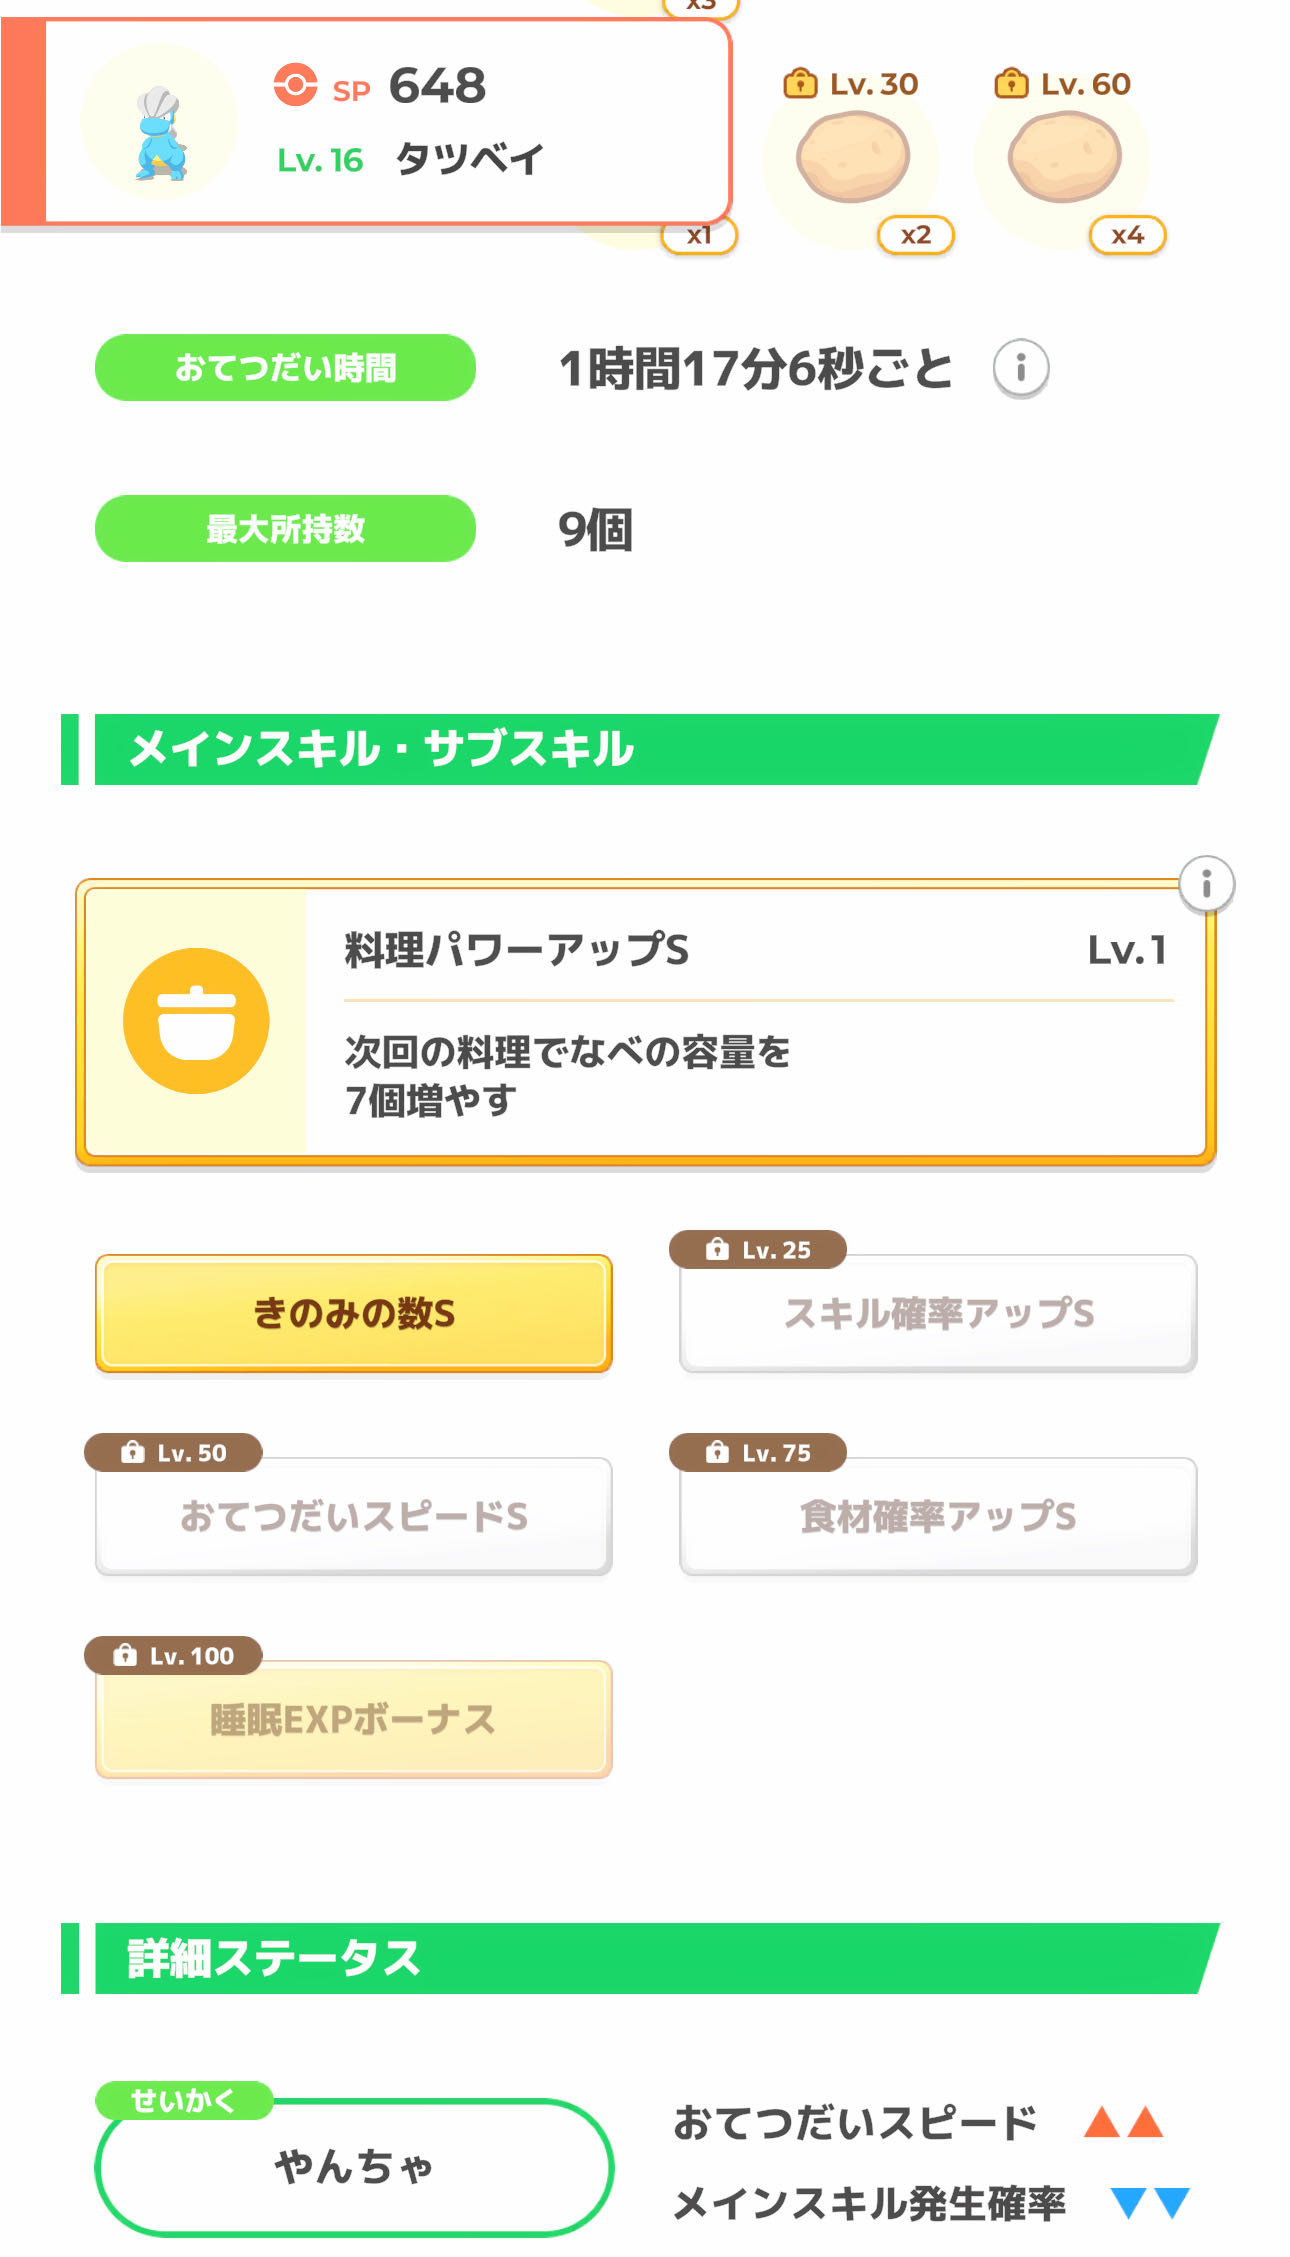This screenshot has width=1290, height=2257.
Task: Tap the orange cooking pot skill icon
Action: [196, 1020]
